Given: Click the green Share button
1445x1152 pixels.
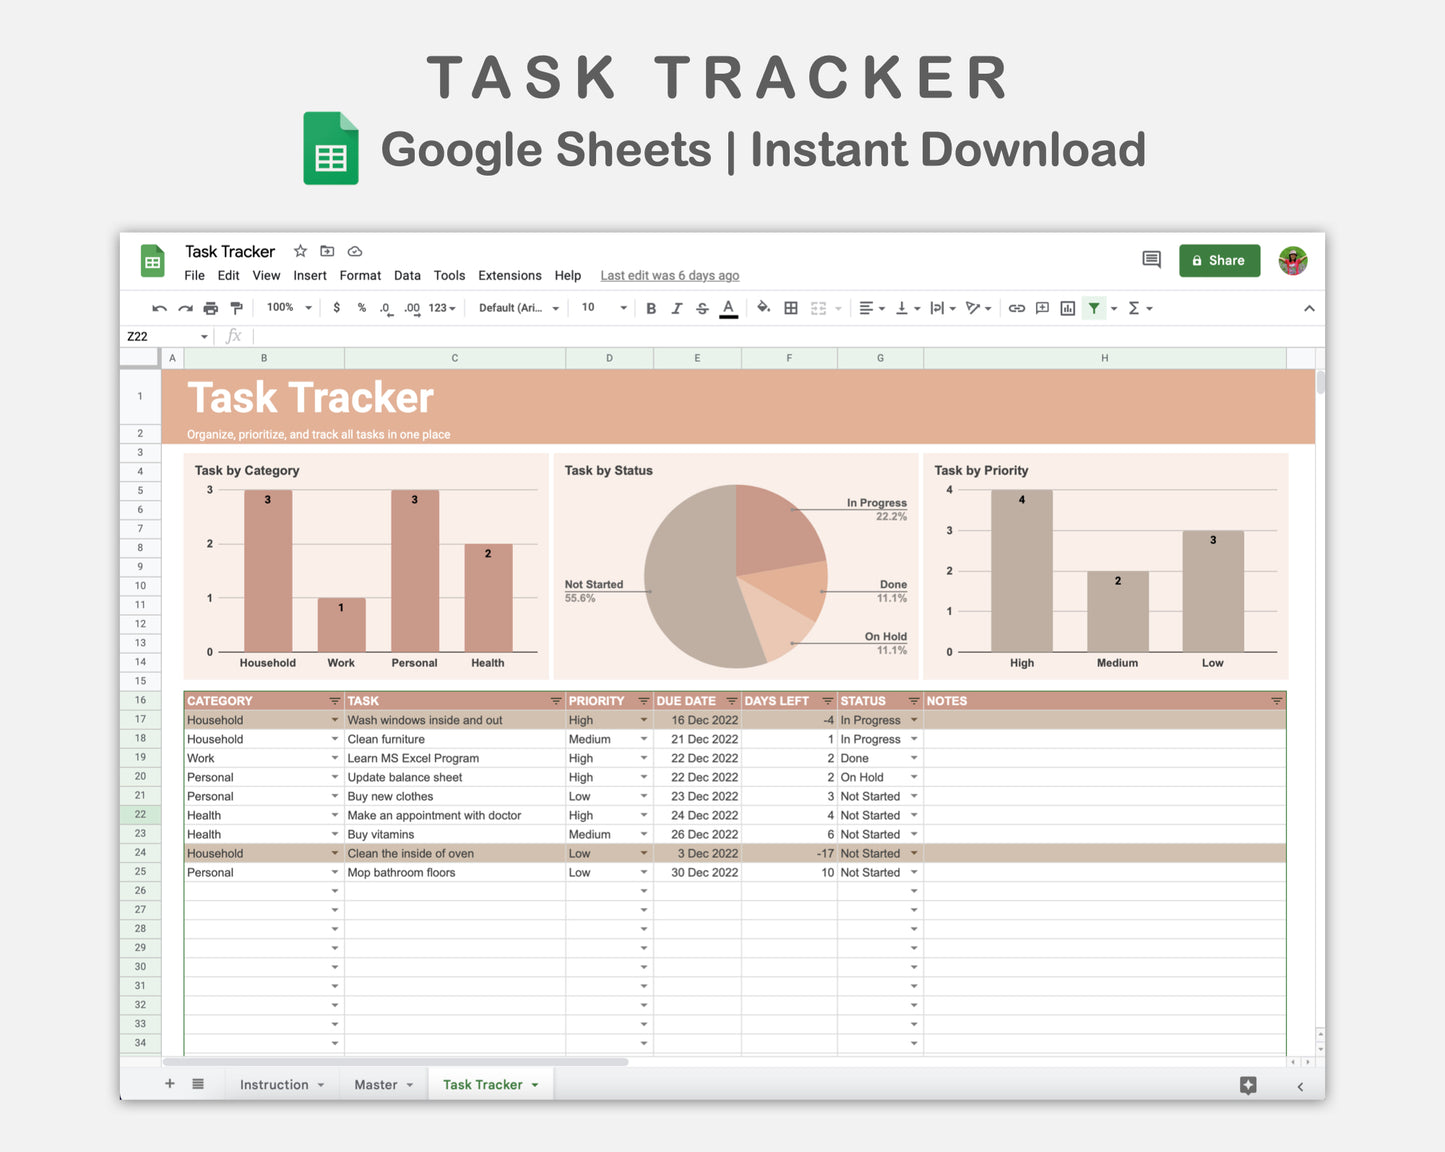Looking at the screenshot, I should [x=1219, y=260].
